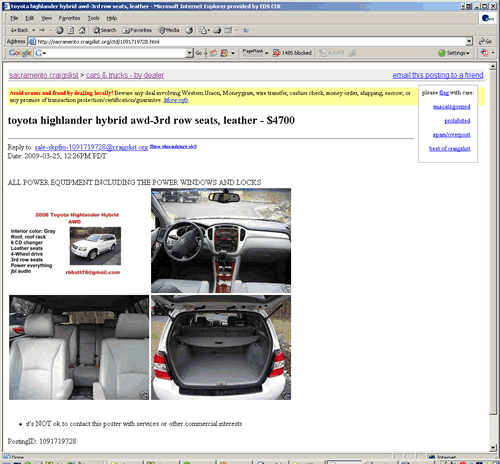This screenshot has height=464, width=500.
Task: Click the History icon in toolbar
Action: (189, 30)
